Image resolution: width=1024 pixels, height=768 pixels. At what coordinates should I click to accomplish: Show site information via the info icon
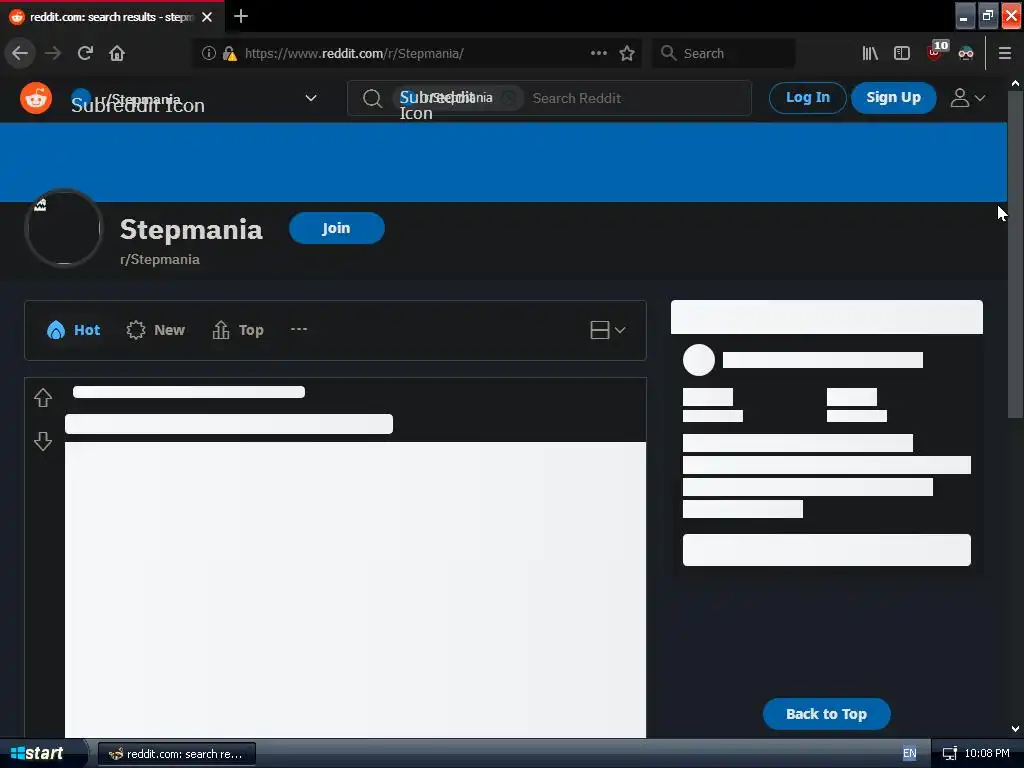point(208,53)
